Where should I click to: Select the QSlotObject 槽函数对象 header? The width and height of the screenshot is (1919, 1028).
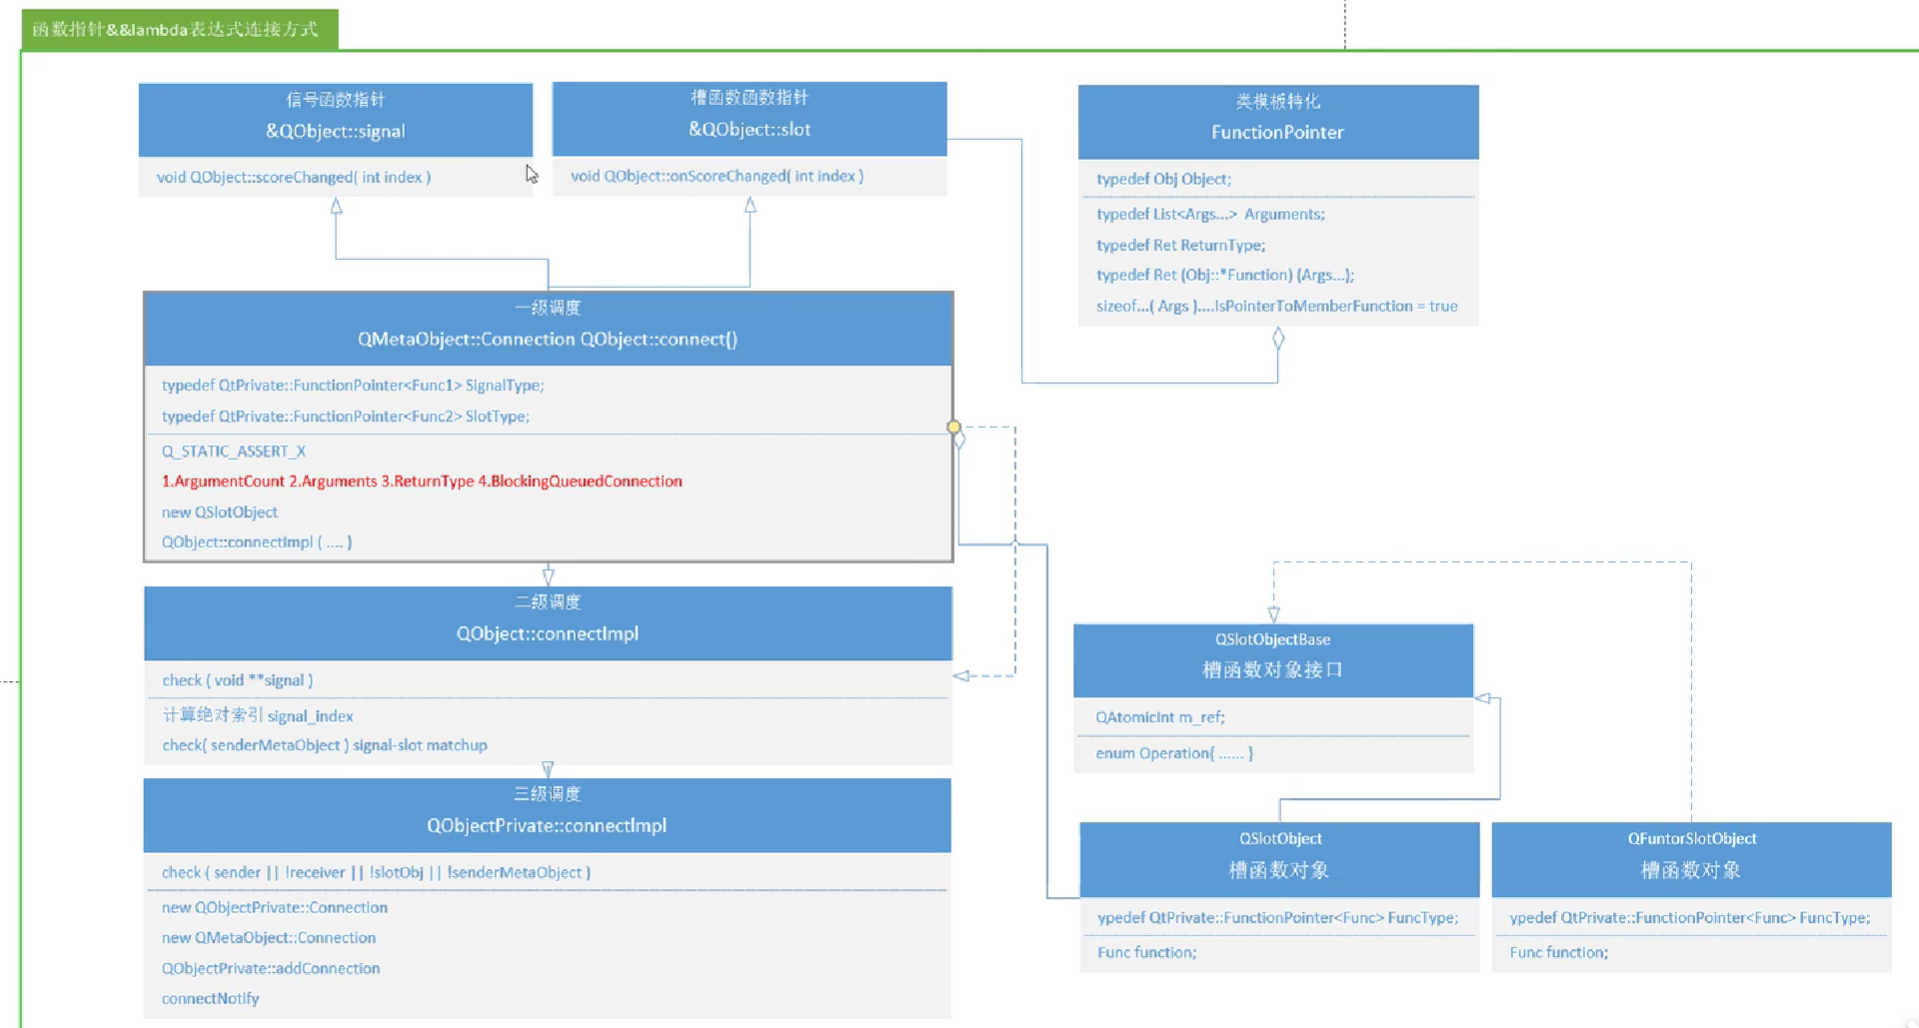click(1280, 859)
